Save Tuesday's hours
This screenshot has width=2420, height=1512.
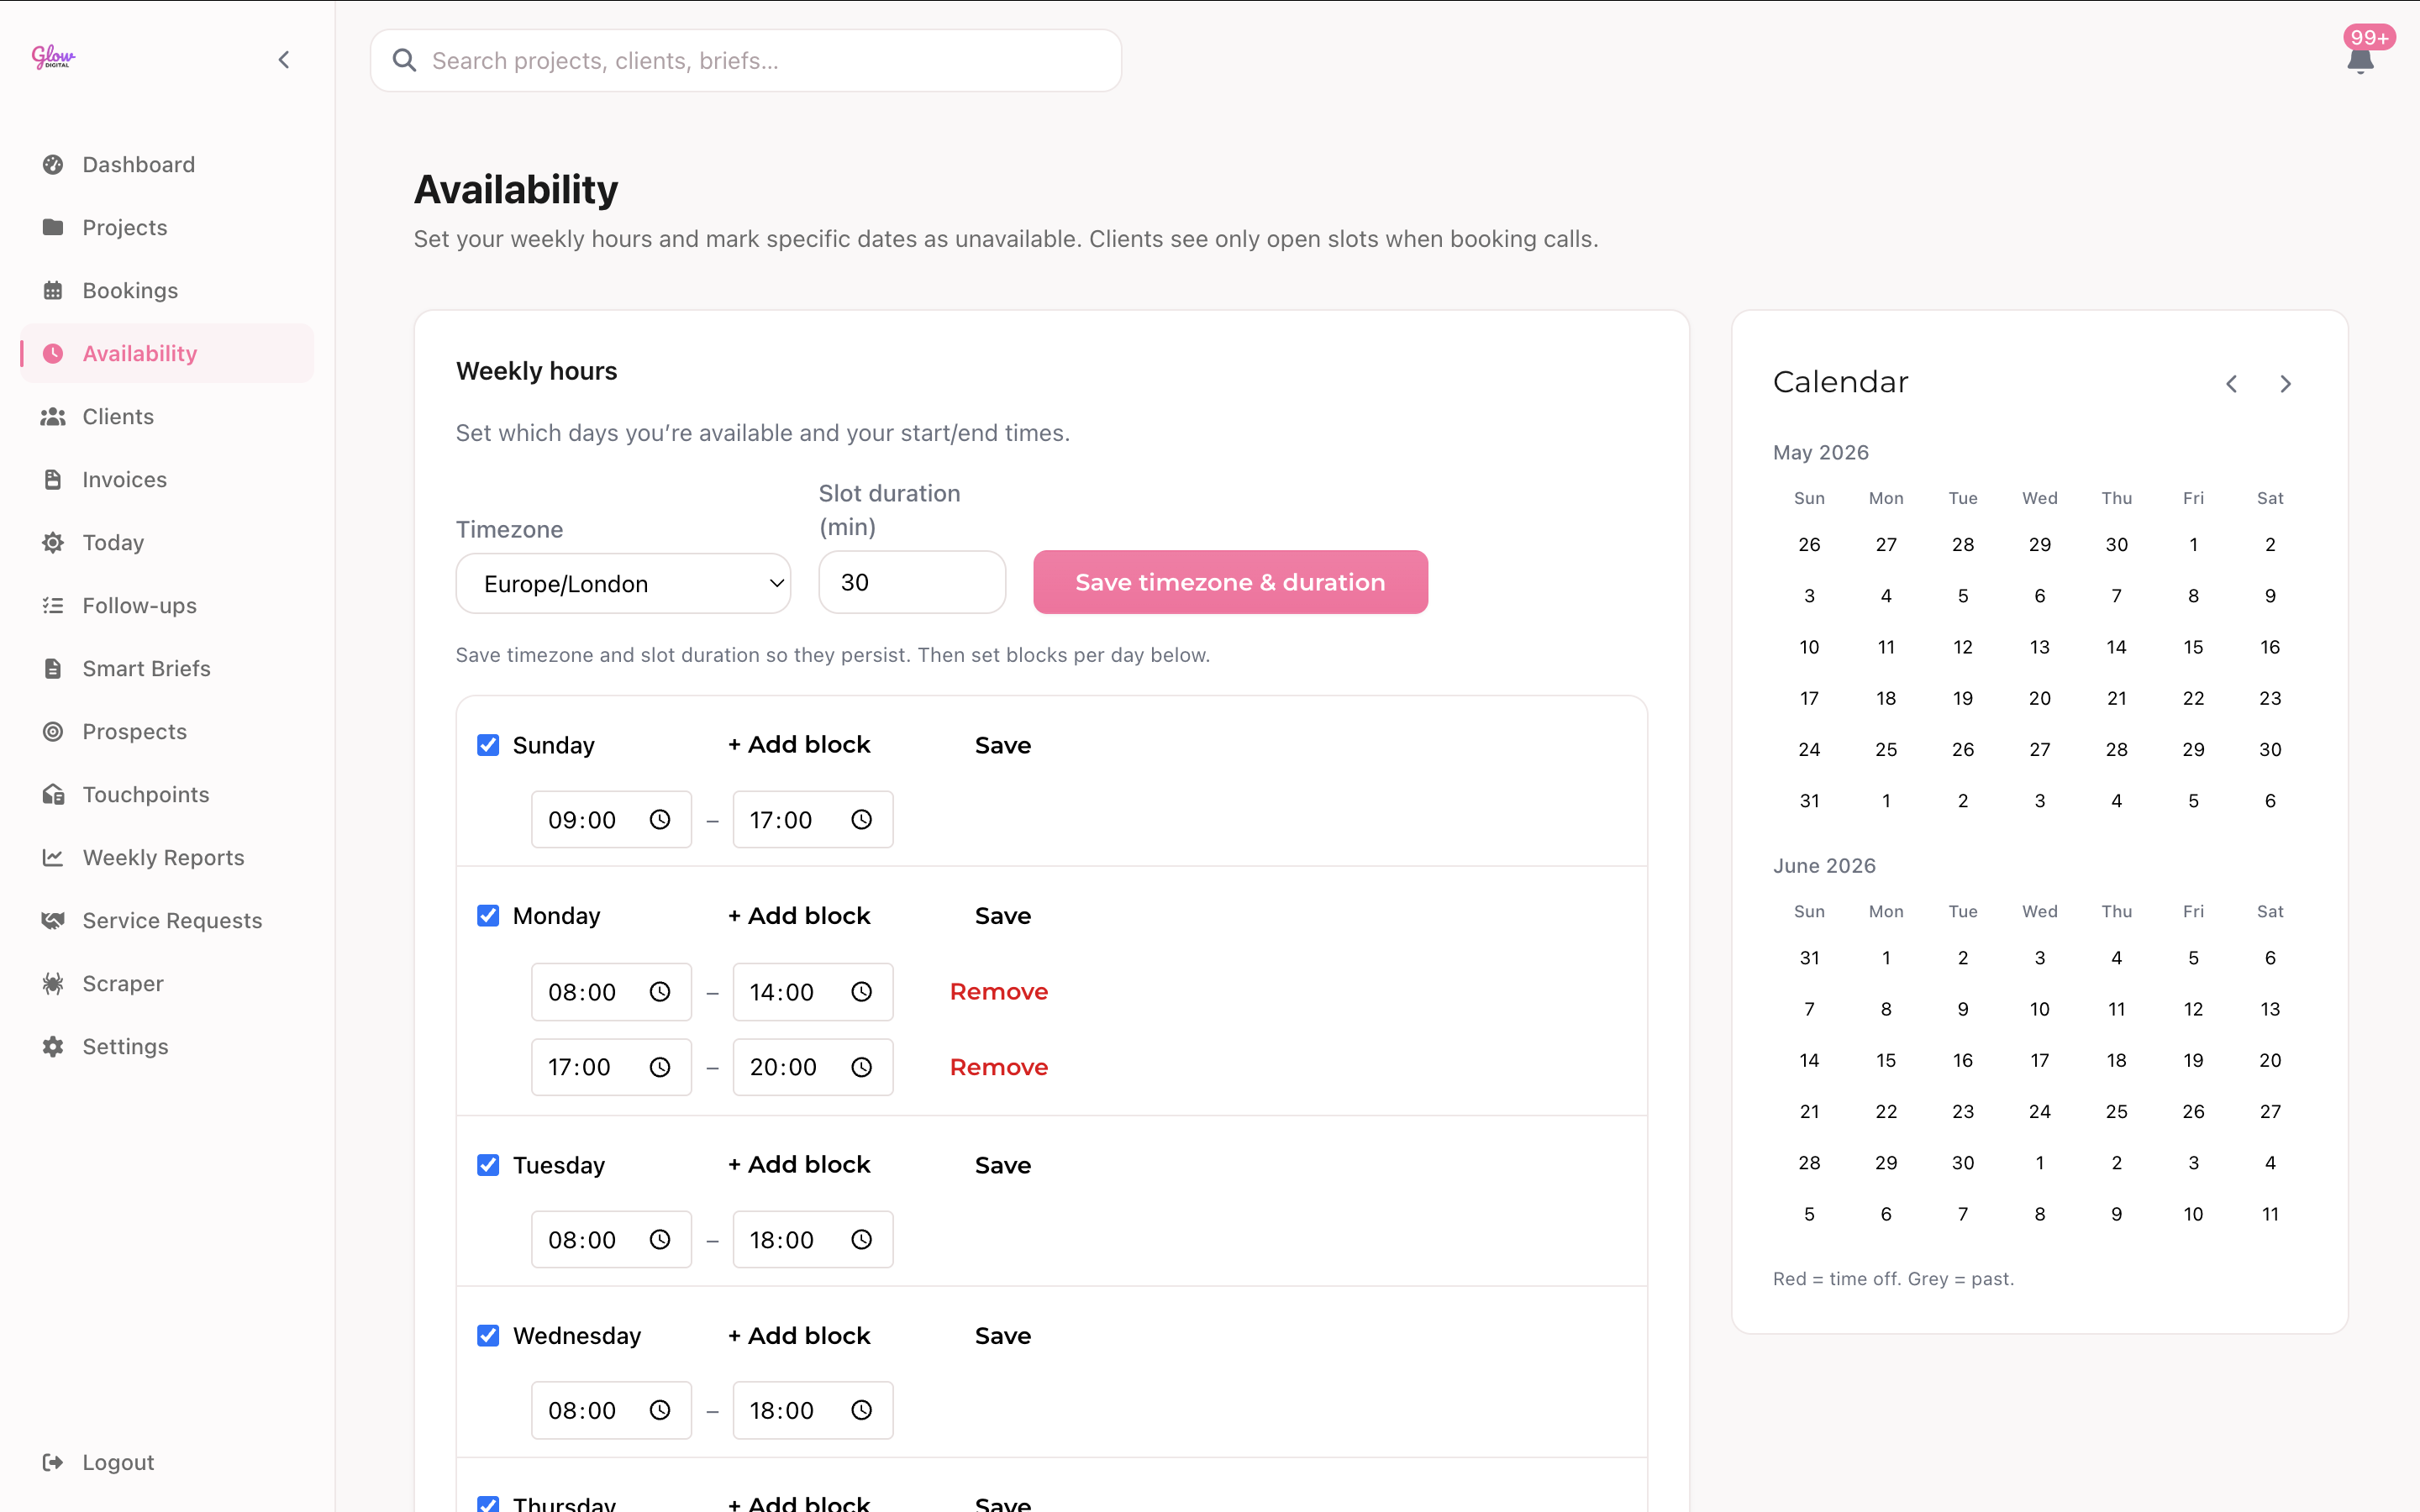click(x=1003, y=1165)
